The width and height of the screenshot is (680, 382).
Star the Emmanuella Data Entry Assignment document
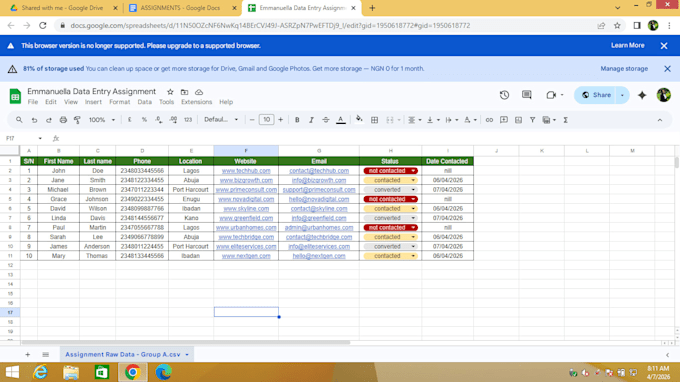tap(170, 92)
